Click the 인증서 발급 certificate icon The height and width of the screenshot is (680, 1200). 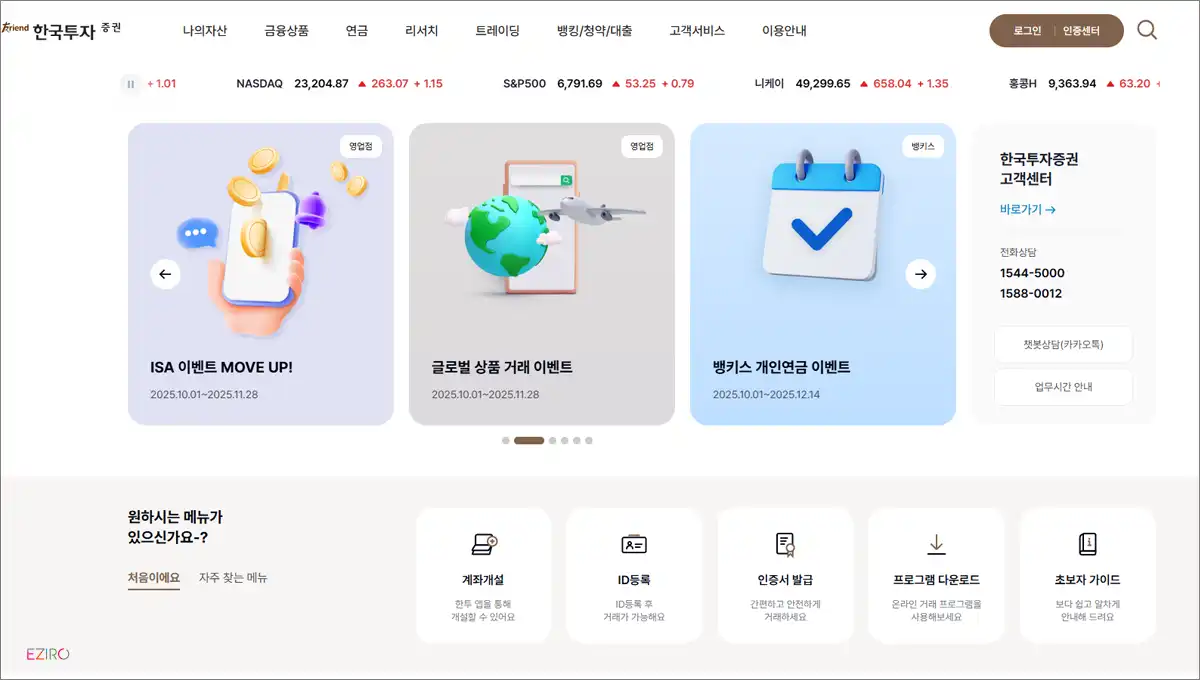click(x=785, y=545)
